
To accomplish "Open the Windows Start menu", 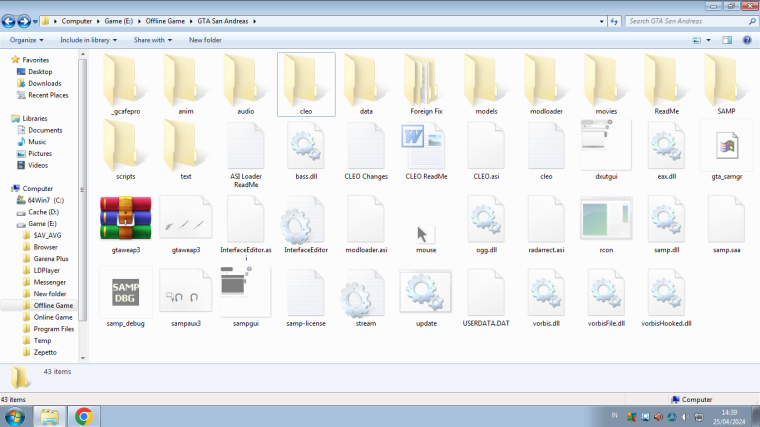I will coord(15,417).
